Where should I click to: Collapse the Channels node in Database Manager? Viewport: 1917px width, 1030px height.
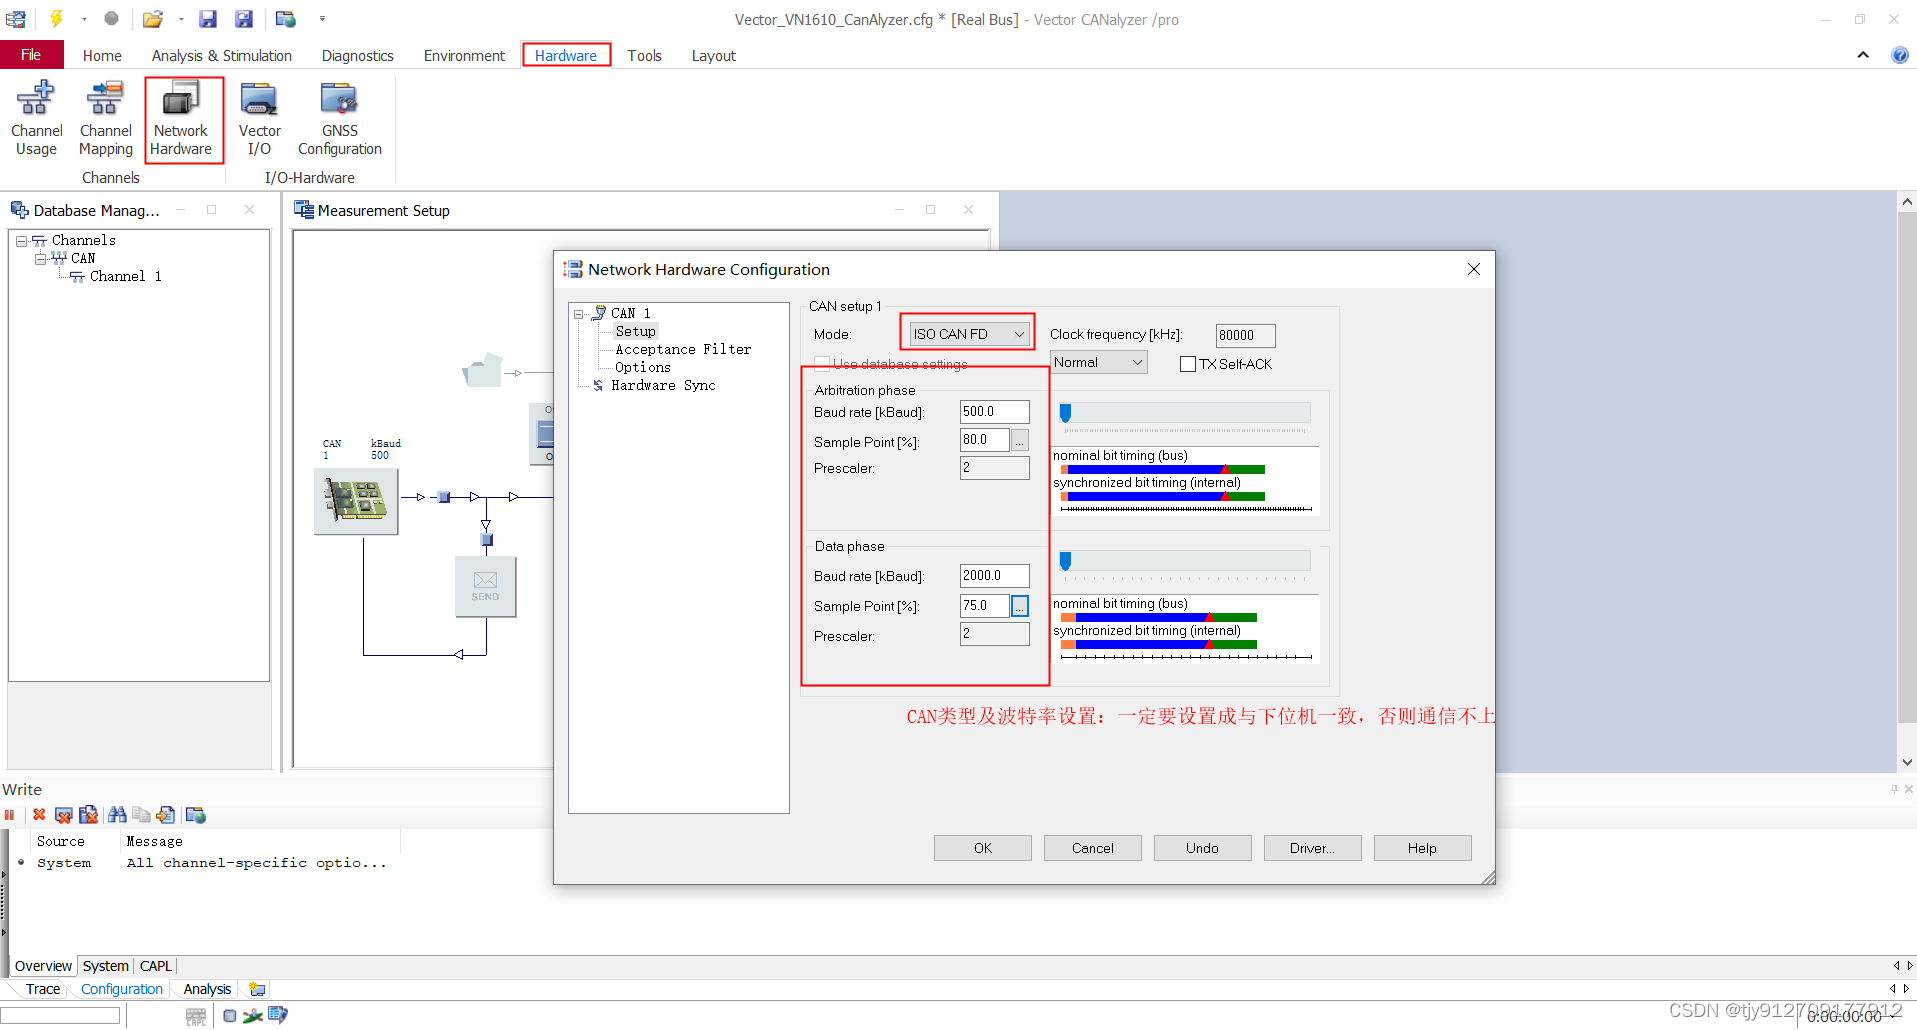coord(21,241)
